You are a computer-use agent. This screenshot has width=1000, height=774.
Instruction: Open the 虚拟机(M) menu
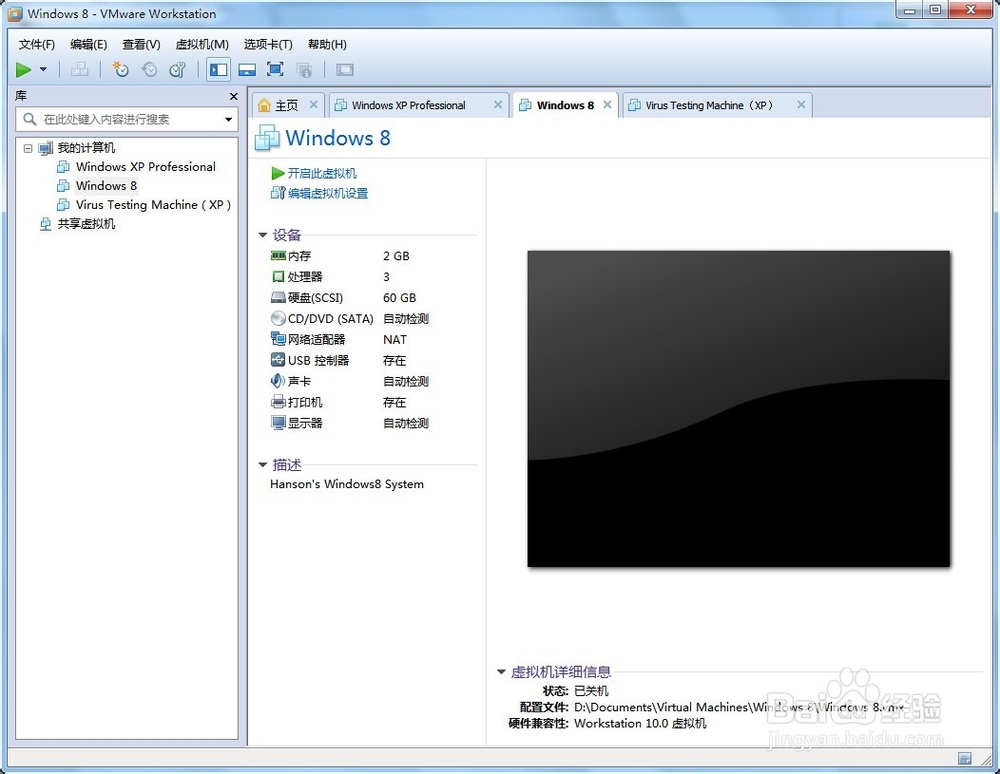[202, 45]
